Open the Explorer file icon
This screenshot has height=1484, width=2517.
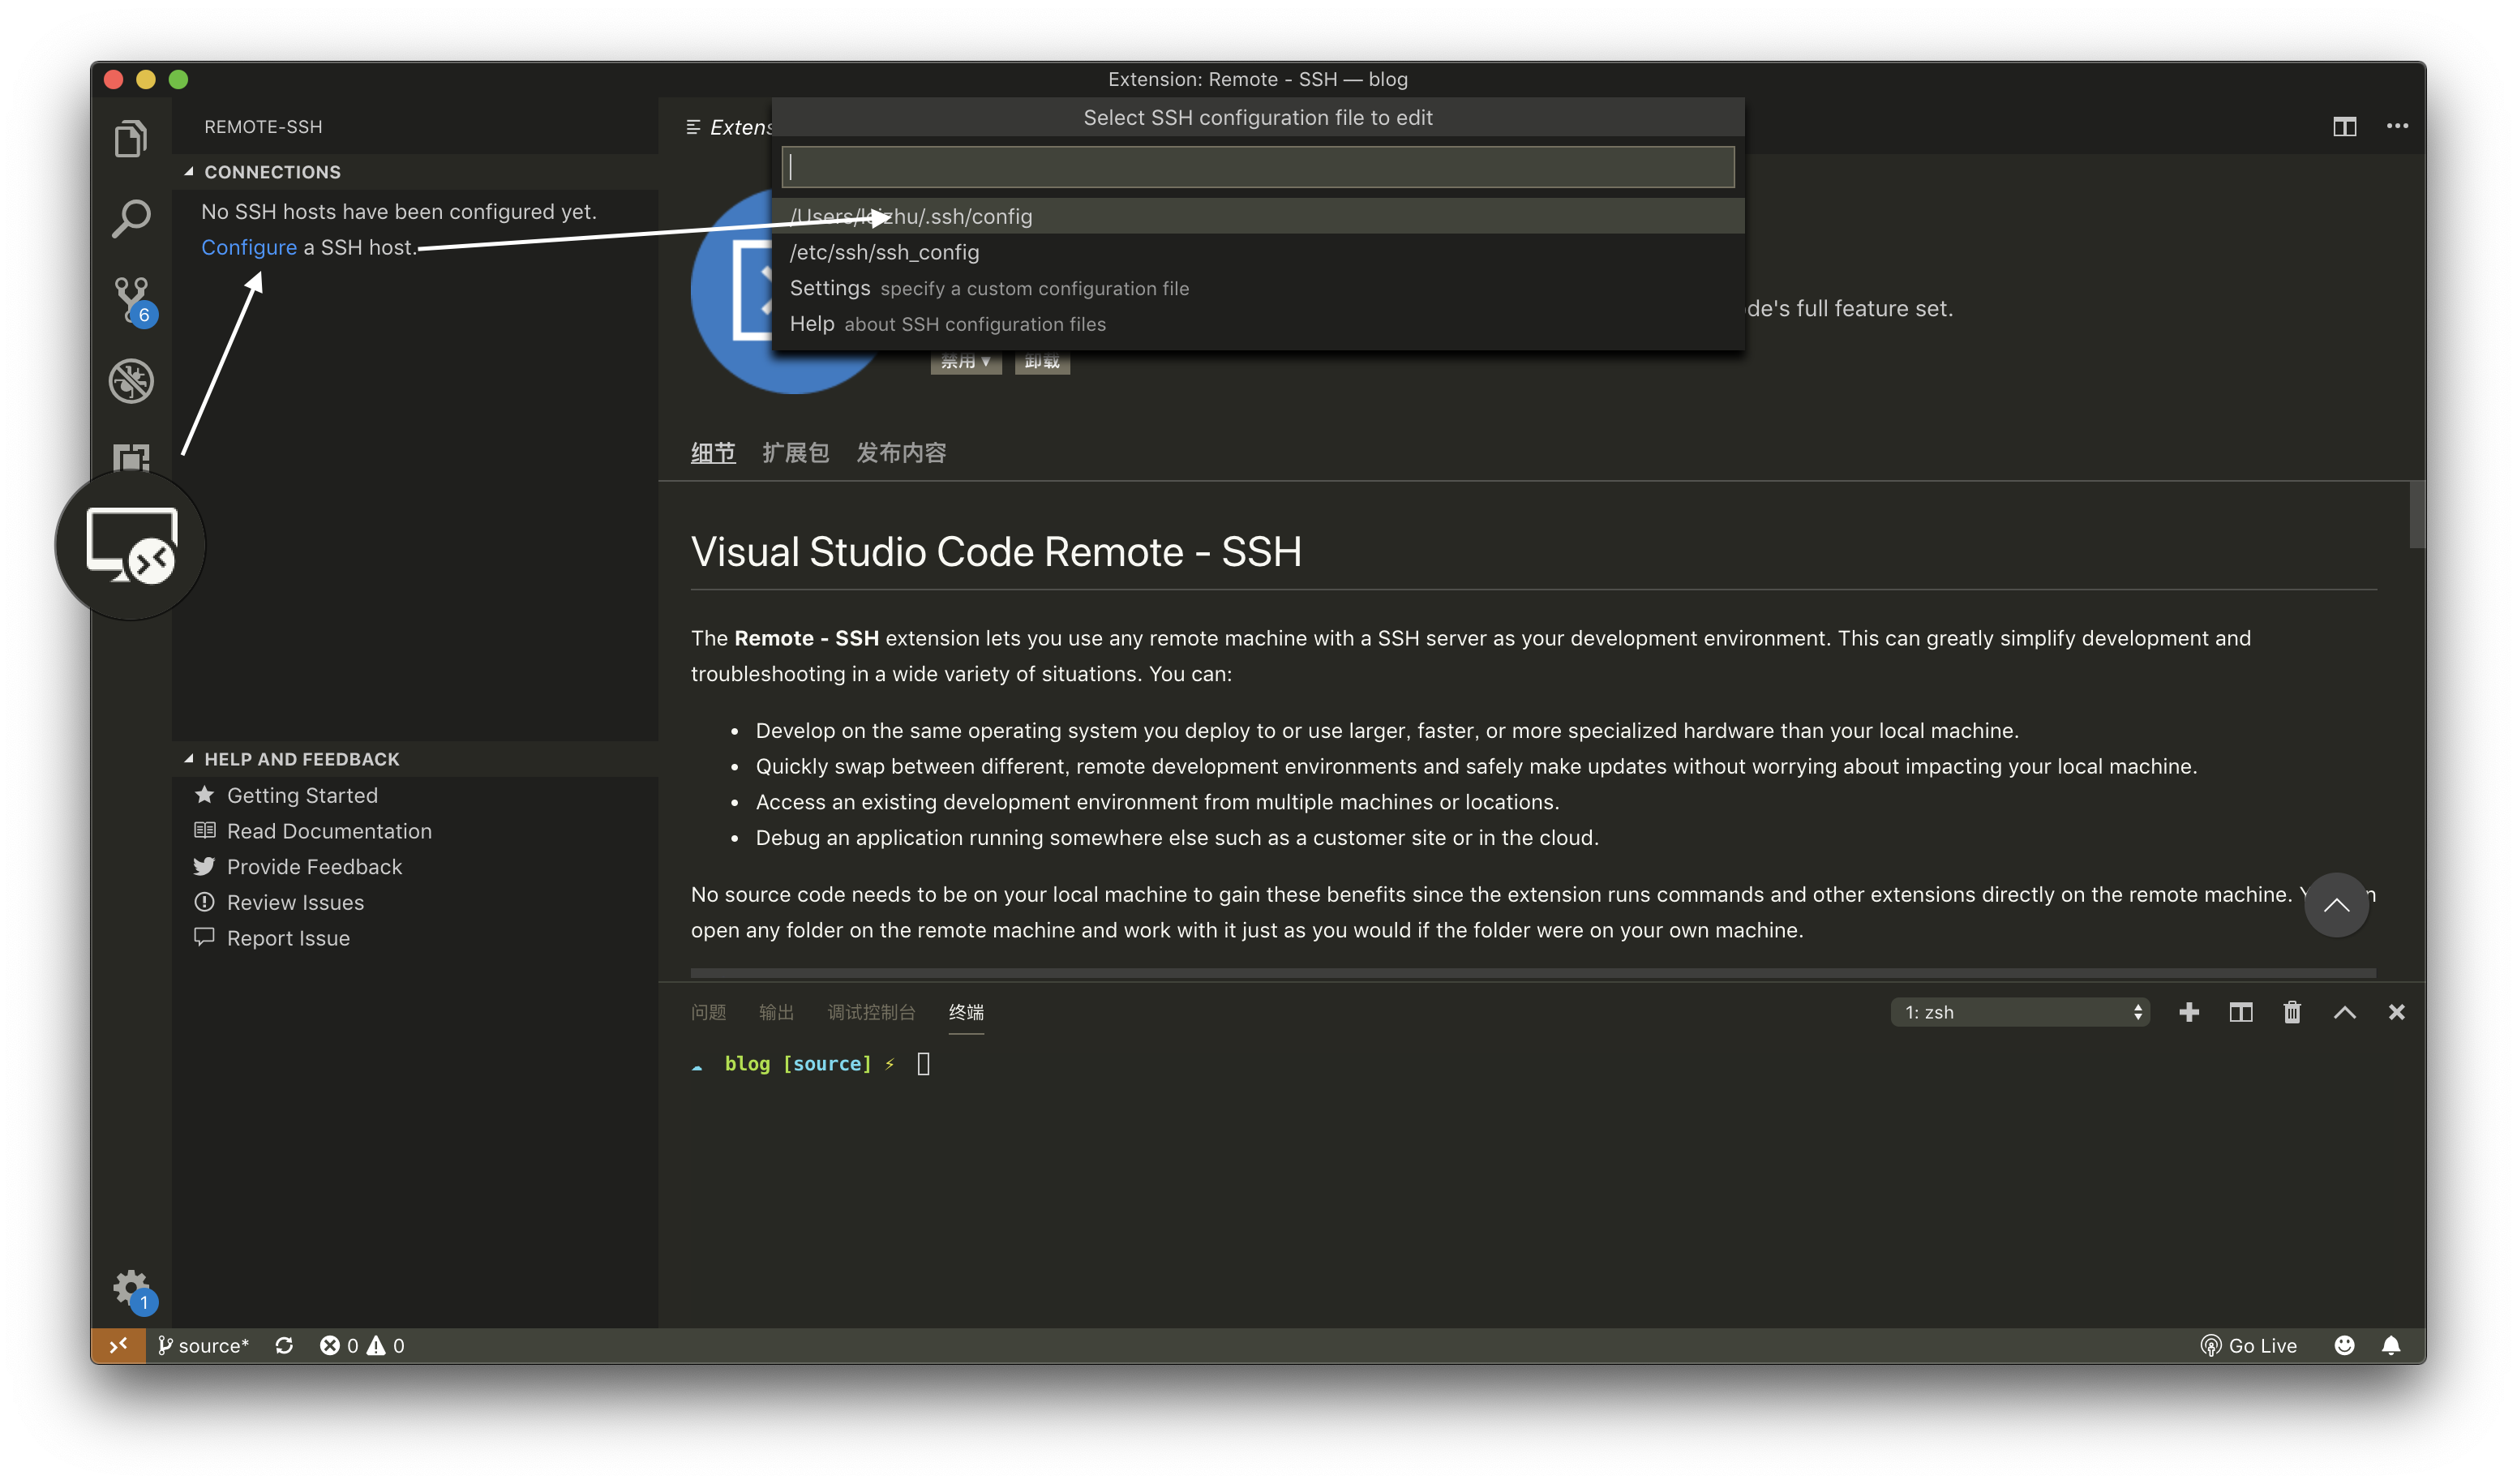point(130,138)
